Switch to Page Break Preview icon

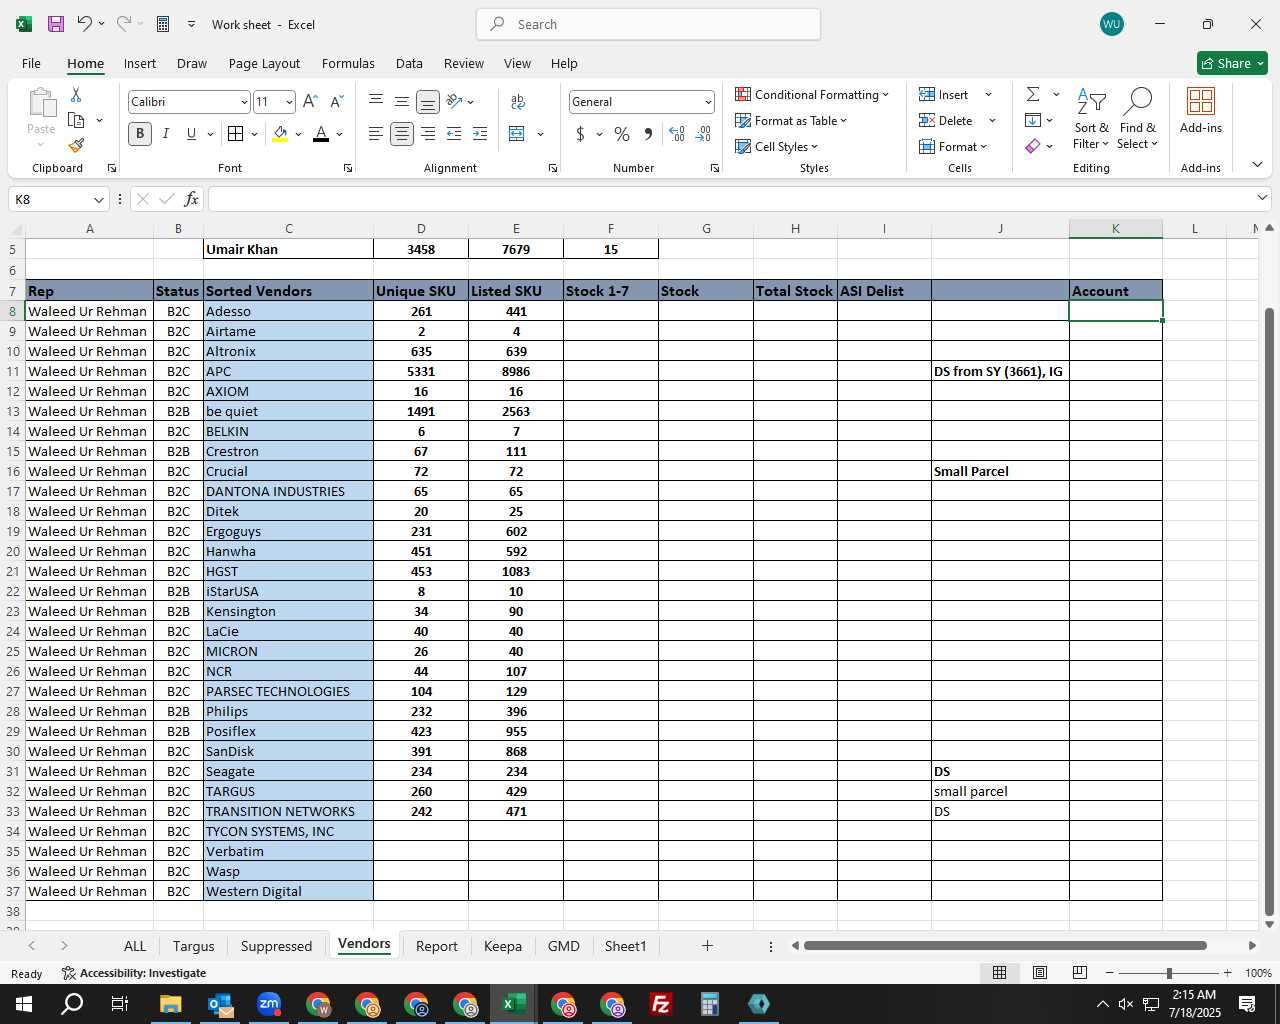(x=1079, y=973)
